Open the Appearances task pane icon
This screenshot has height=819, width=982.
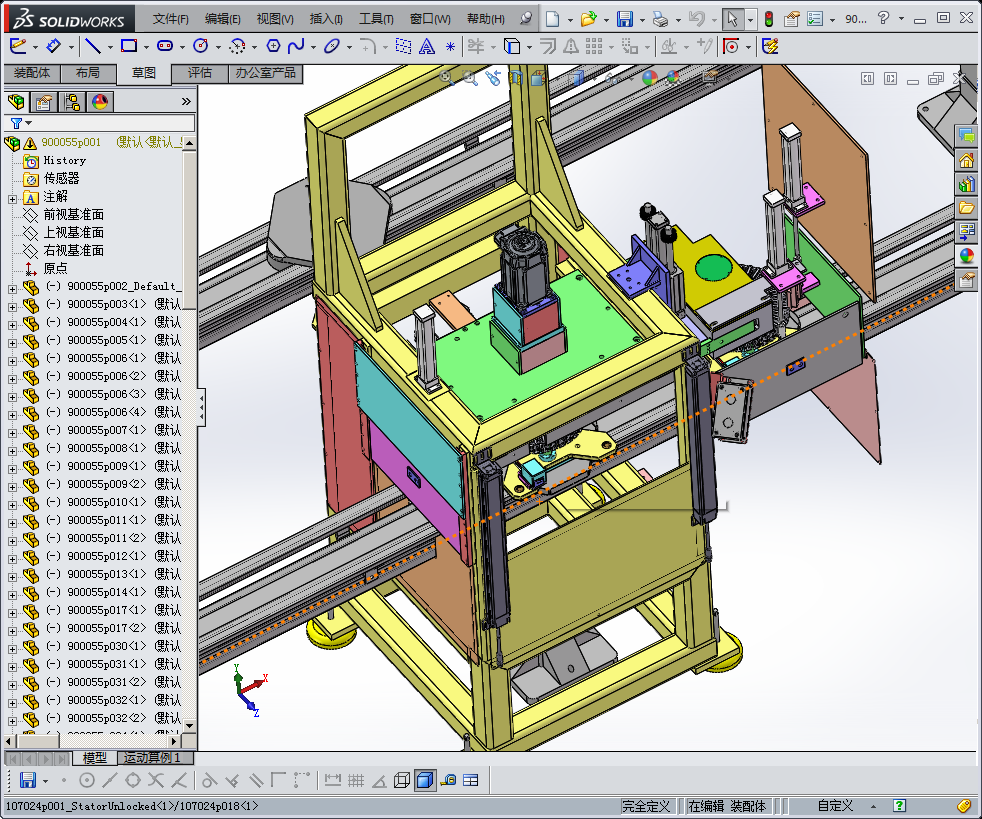[967, 255]
